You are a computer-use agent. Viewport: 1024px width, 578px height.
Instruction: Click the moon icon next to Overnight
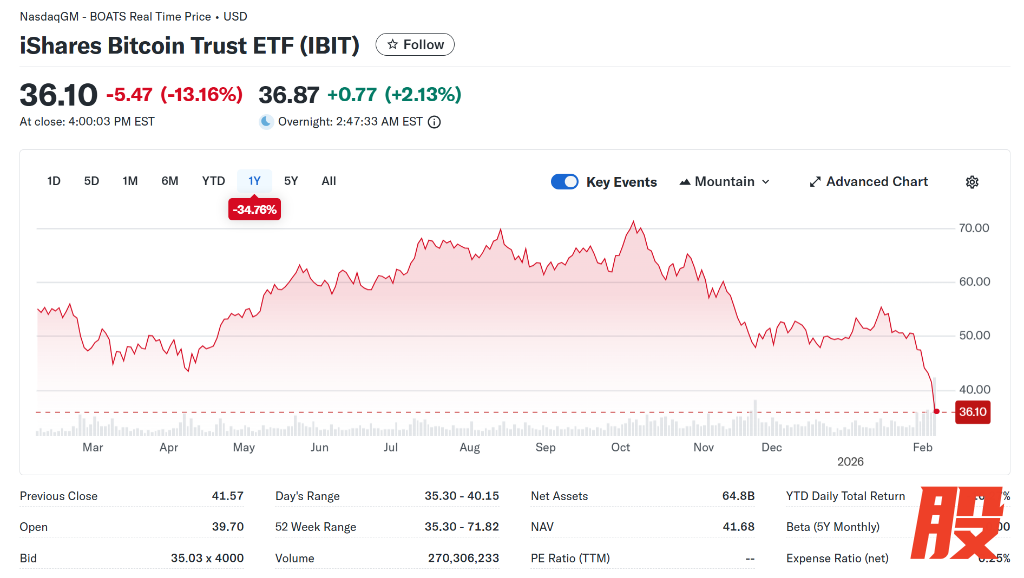(266, 122)
